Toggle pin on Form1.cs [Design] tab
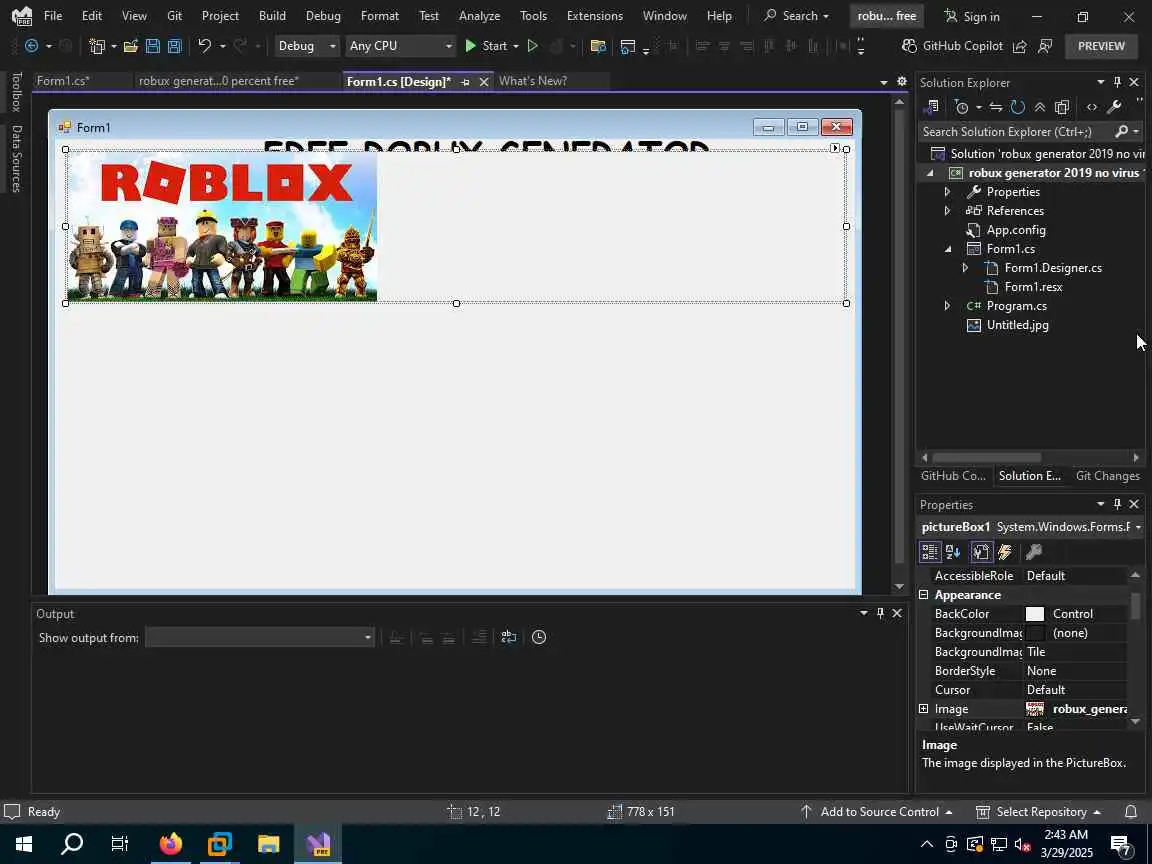This screenshot has width=1152, height=864. tap(465, 82)
